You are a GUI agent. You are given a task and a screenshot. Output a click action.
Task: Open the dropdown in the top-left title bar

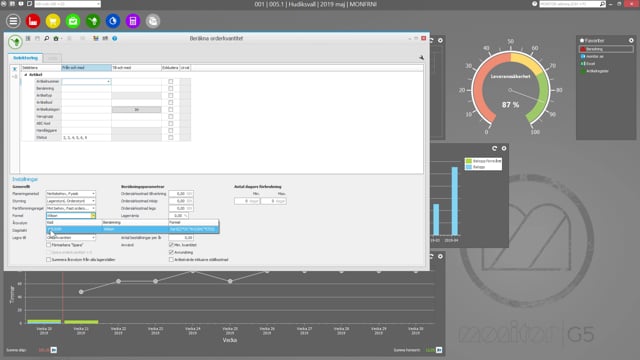98,4
